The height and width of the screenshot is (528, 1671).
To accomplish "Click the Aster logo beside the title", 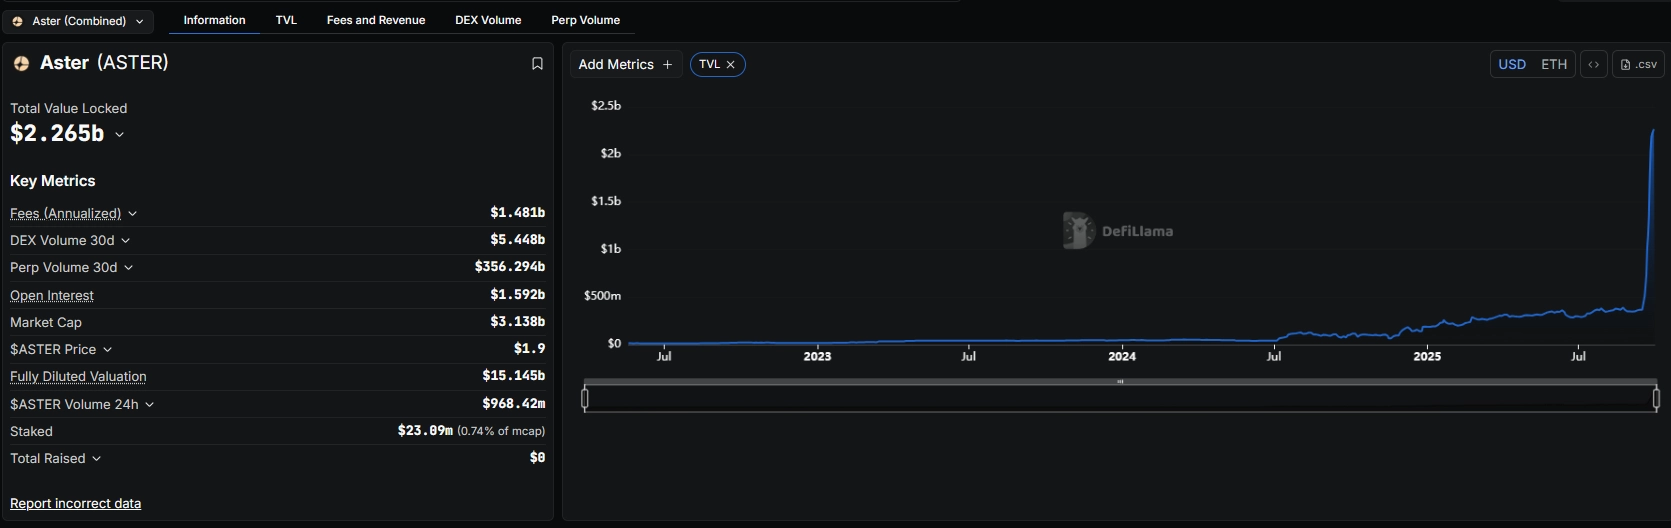I will 21,63.
